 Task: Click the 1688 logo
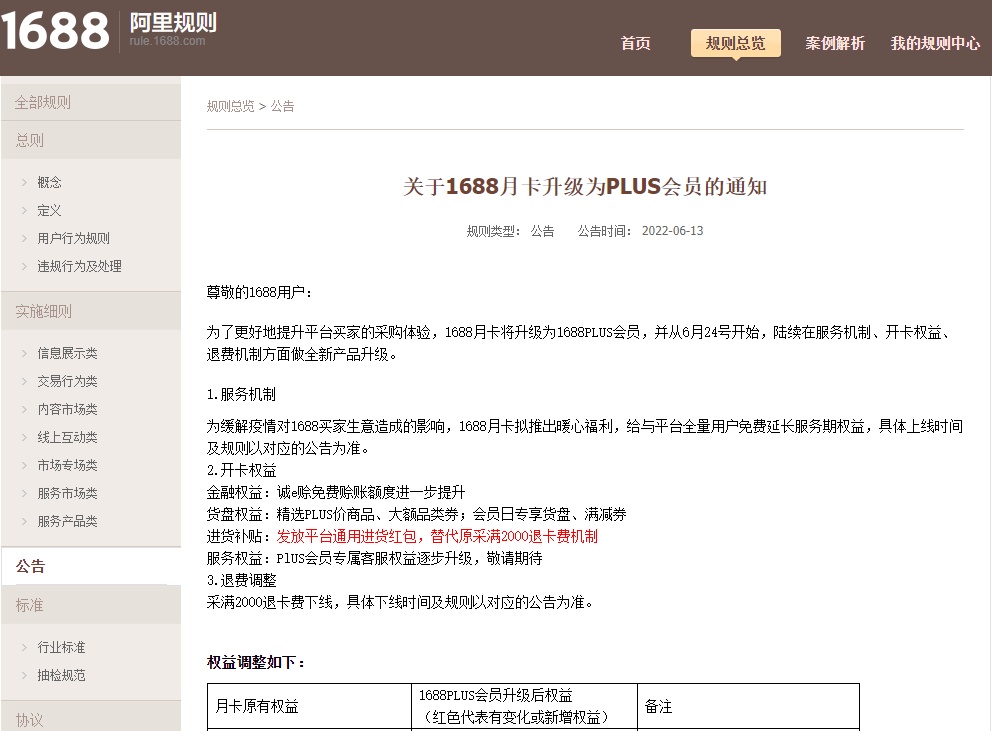click(x=55, y=30)
